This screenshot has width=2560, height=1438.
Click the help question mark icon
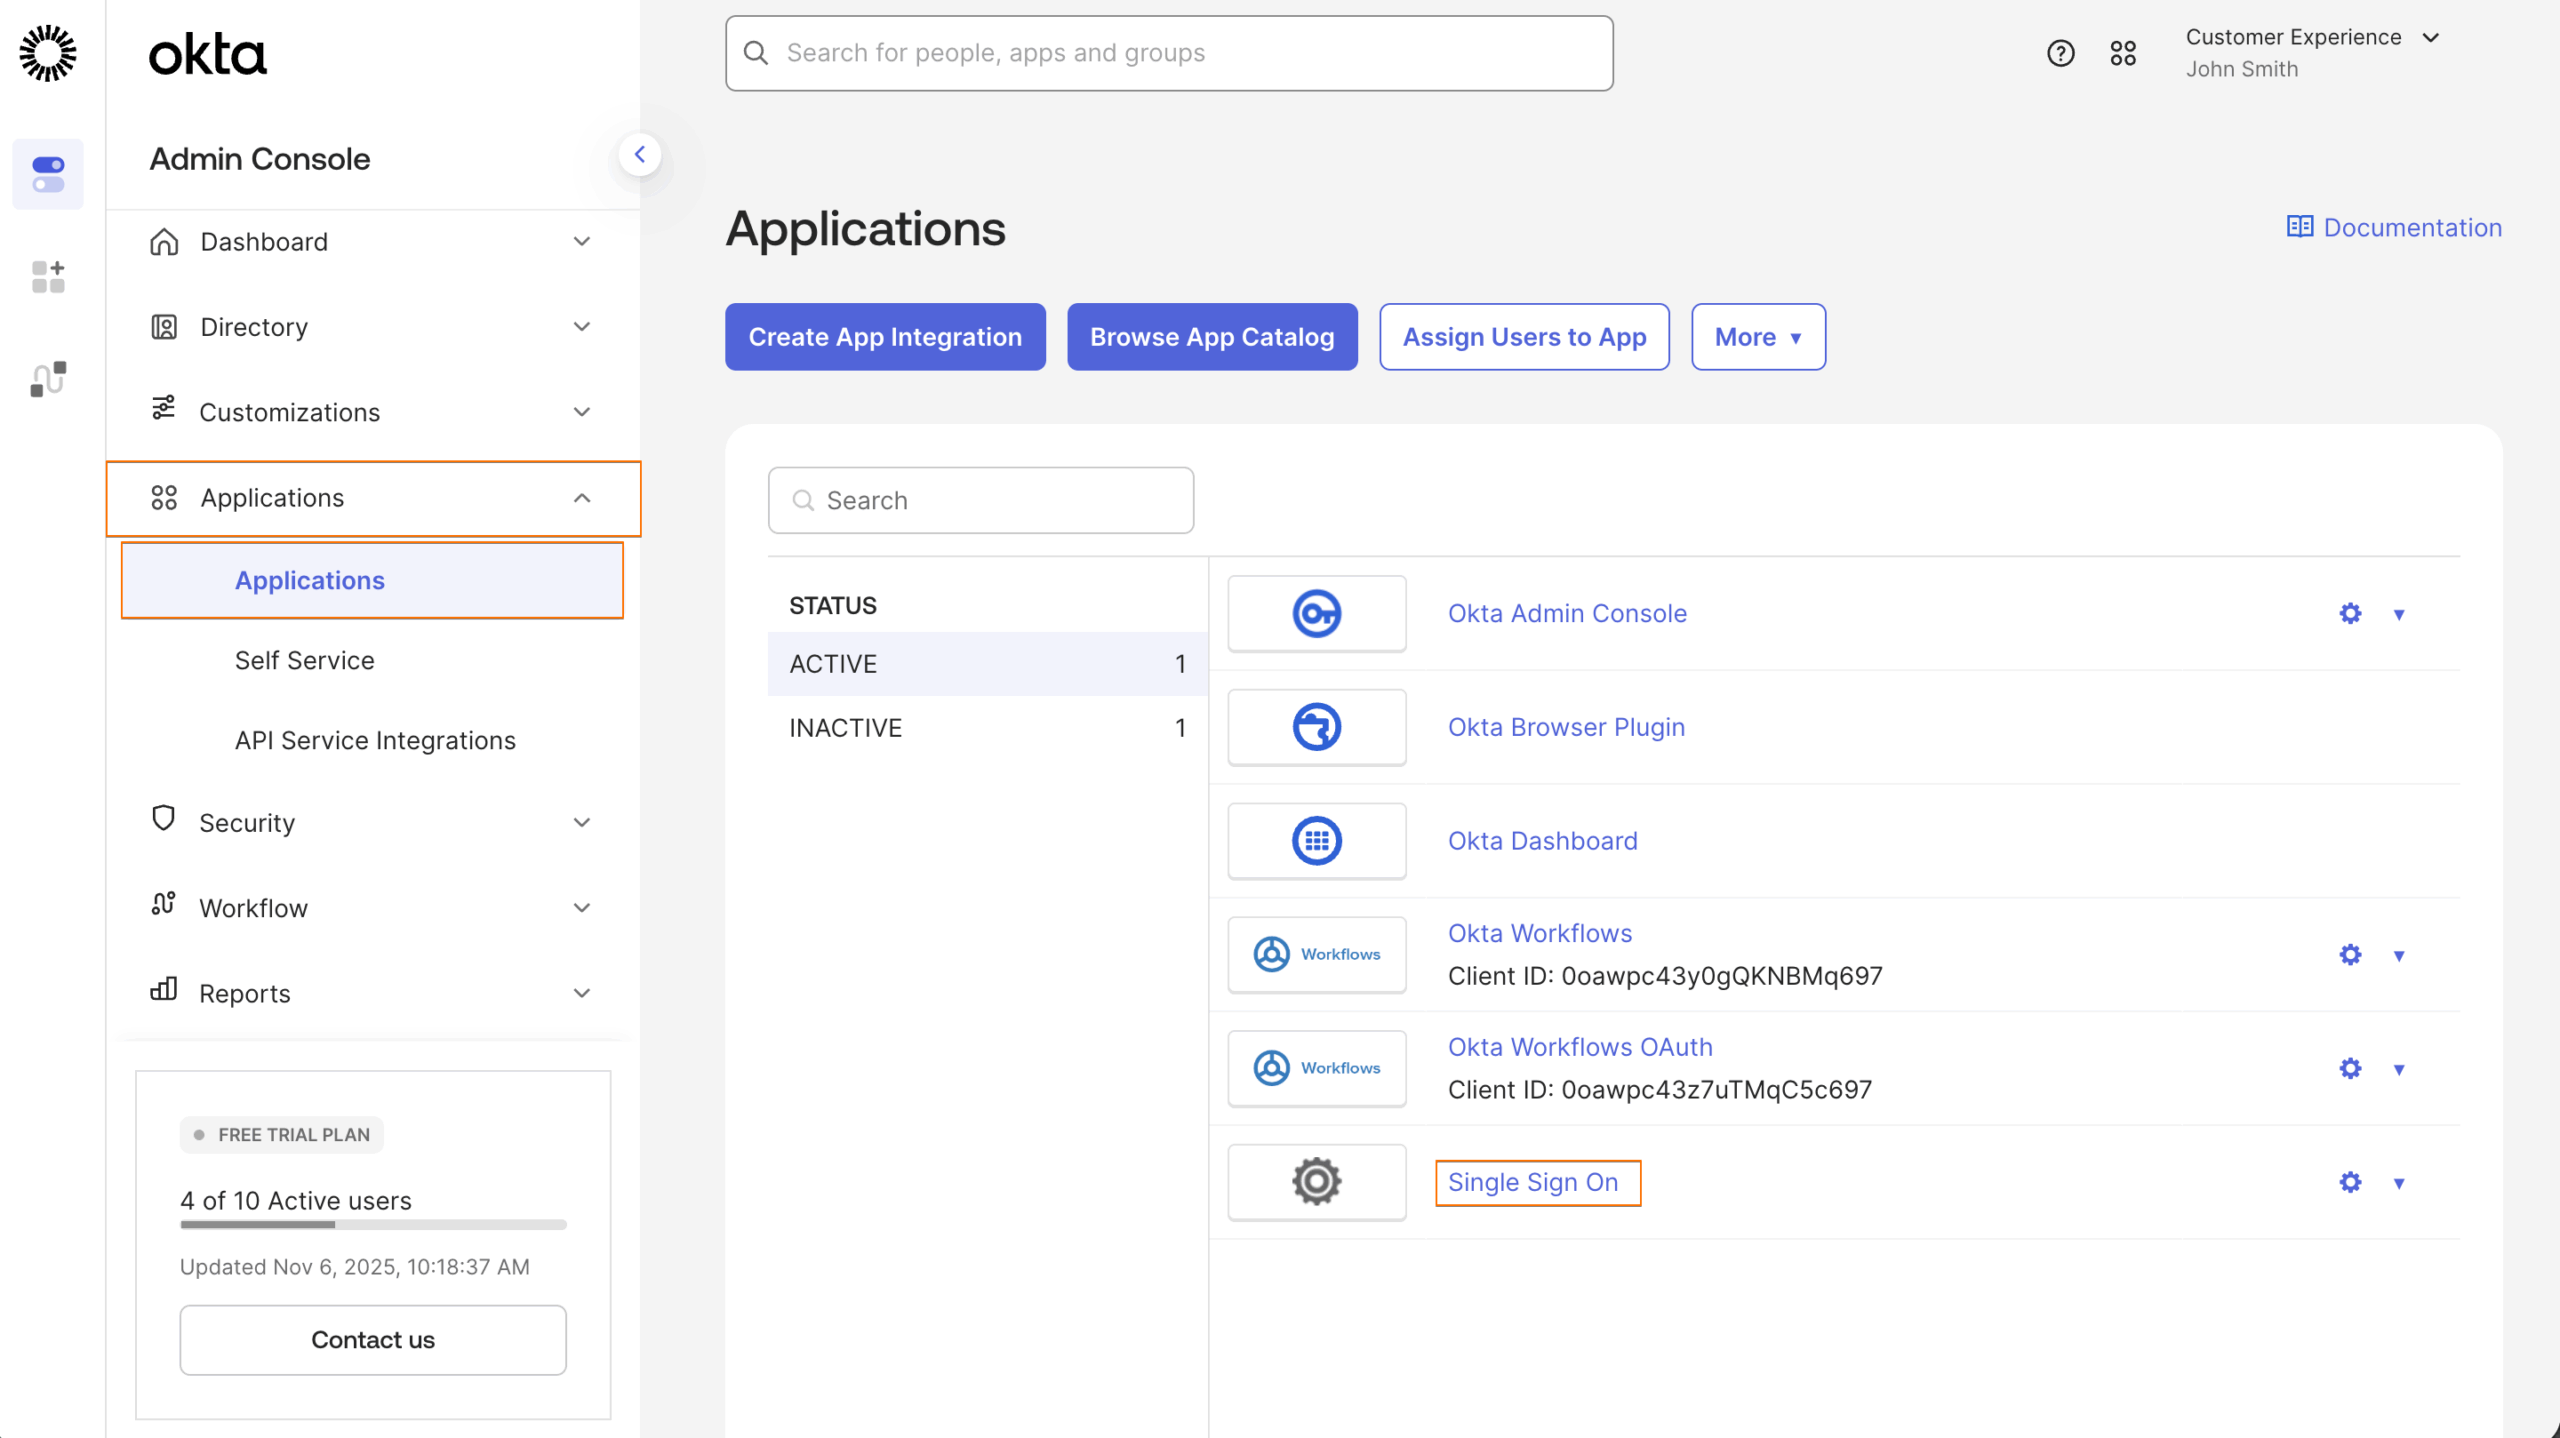2060,52
